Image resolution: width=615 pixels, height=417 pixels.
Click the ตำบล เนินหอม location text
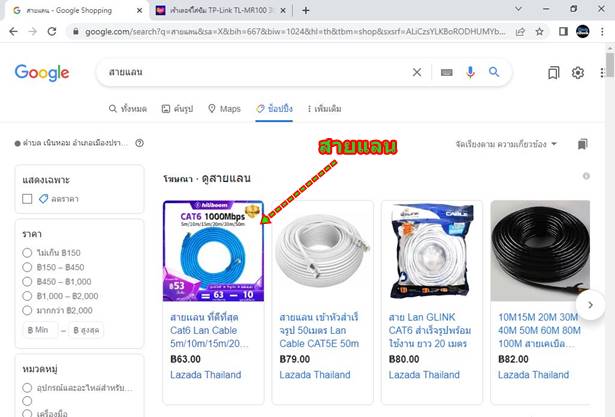pyautogui.click(x=75, y=143)
